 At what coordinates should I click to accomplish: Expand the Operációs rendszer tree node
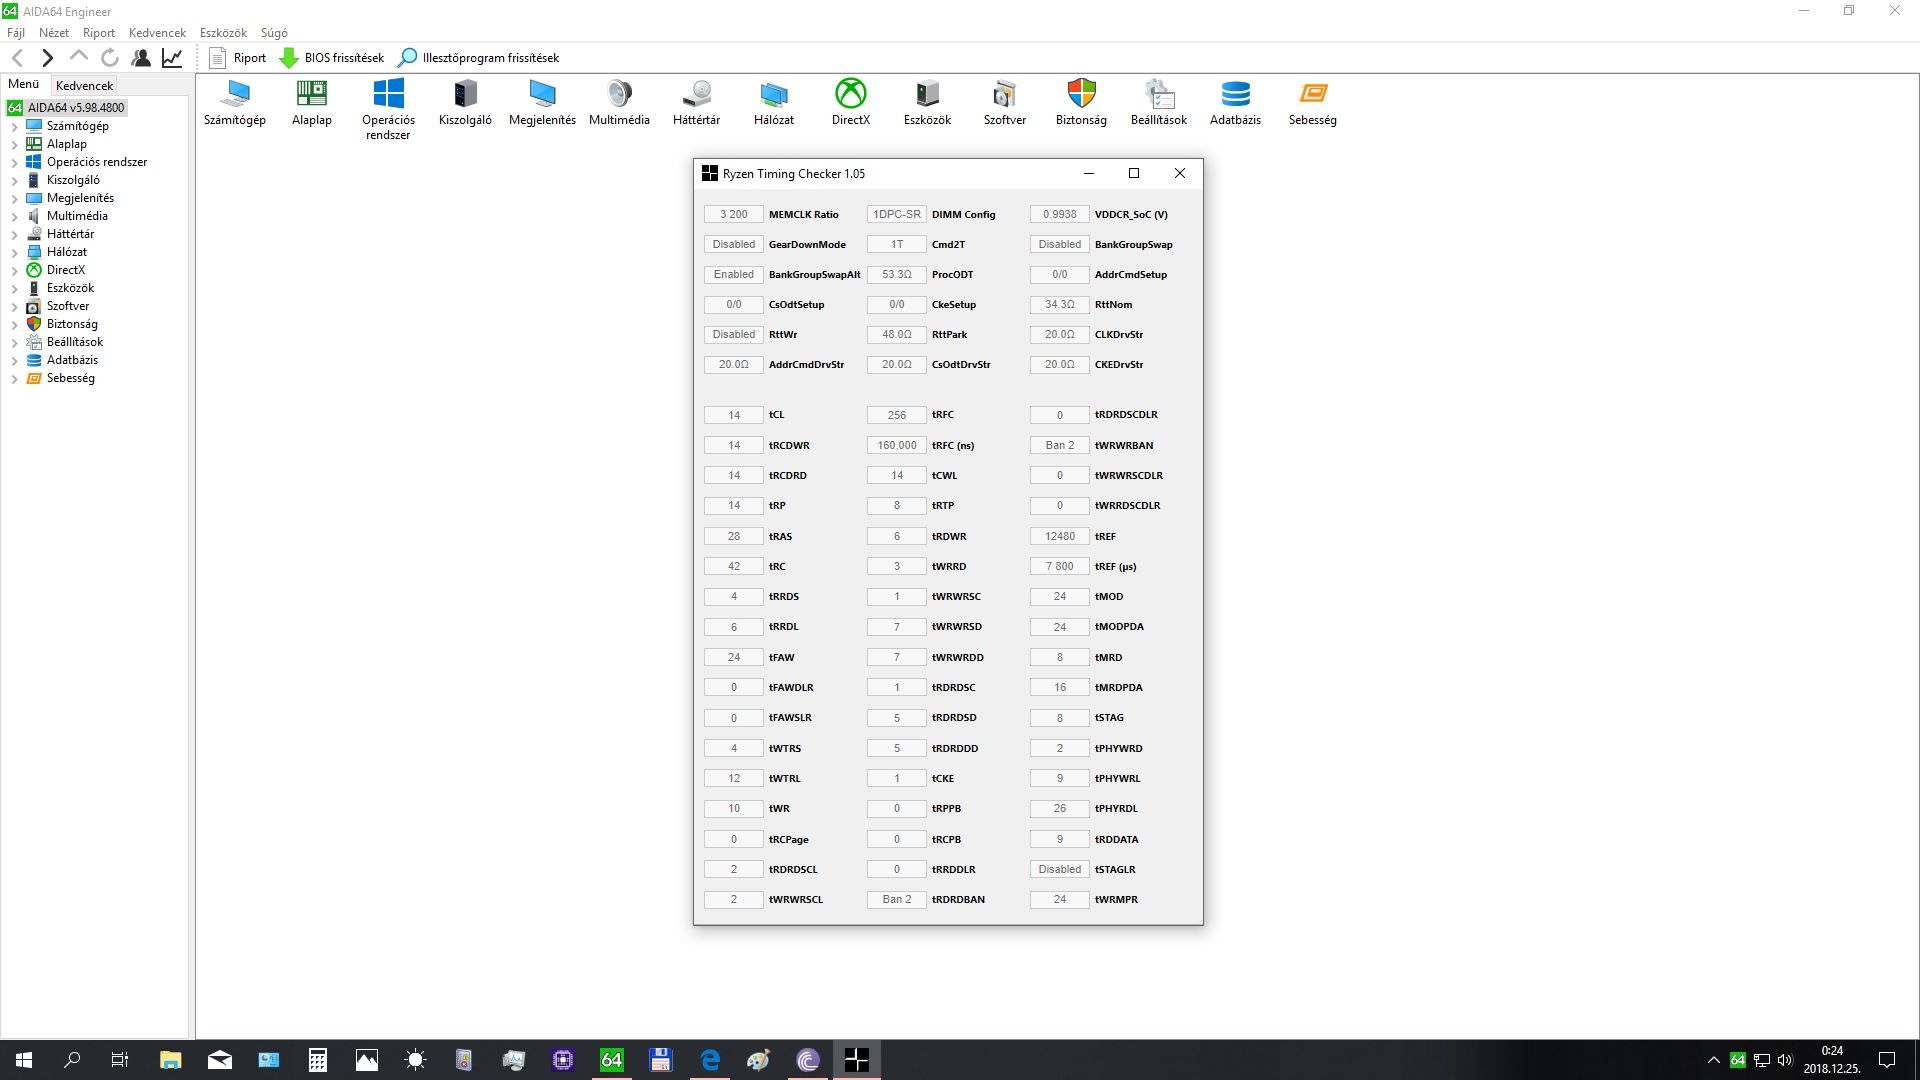[14, 163]
